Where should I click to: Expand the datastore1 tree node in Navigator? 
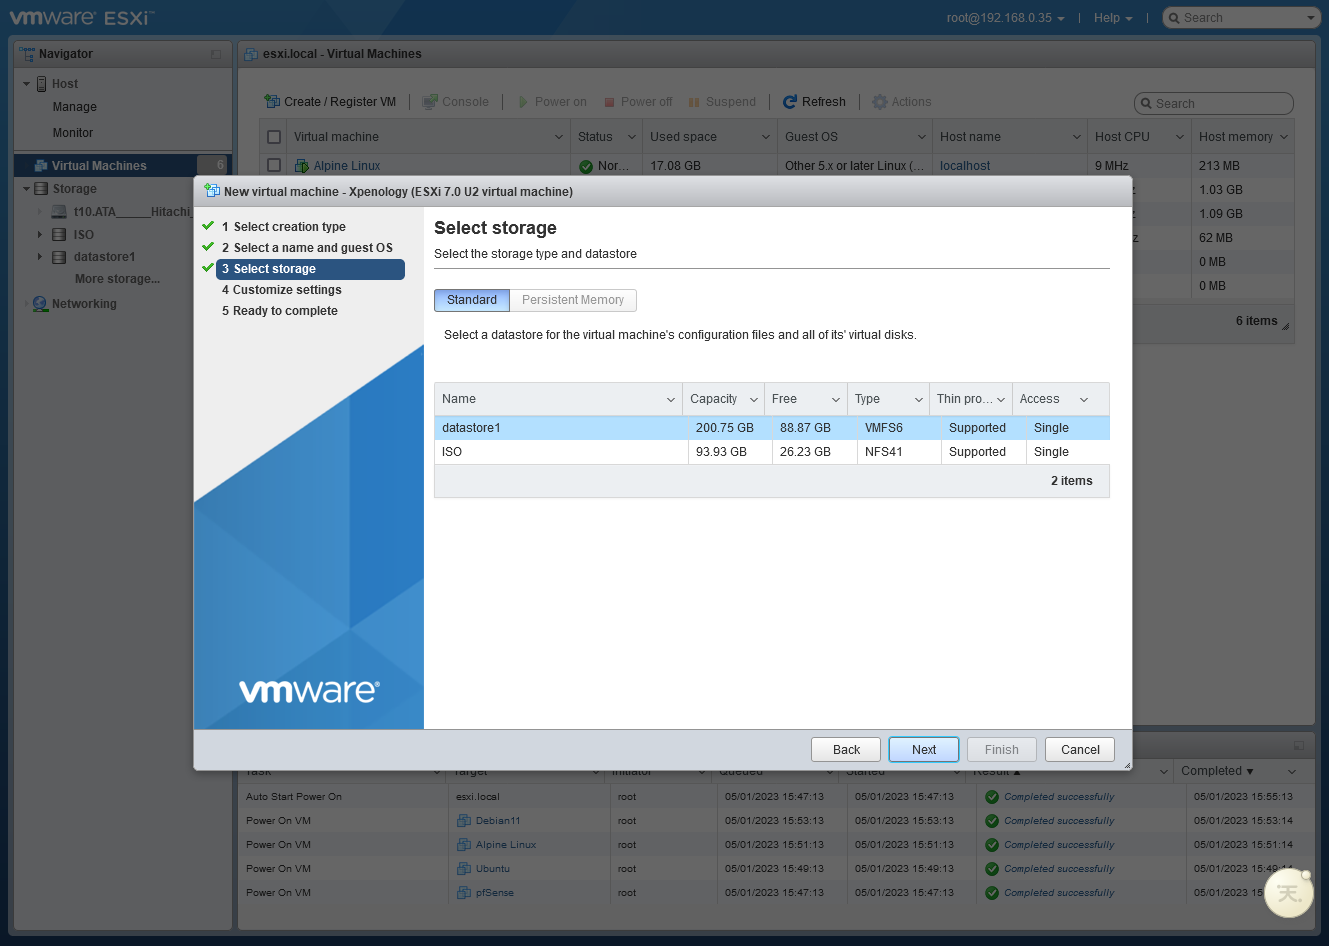pos(40,257)
